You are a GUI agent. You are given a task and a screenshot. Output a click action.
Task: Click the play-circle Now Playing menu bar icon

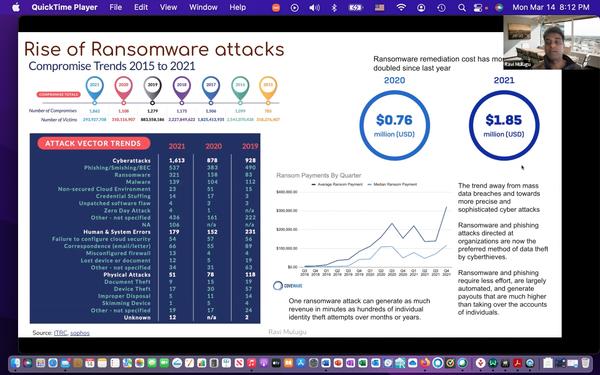coord(294,8)
